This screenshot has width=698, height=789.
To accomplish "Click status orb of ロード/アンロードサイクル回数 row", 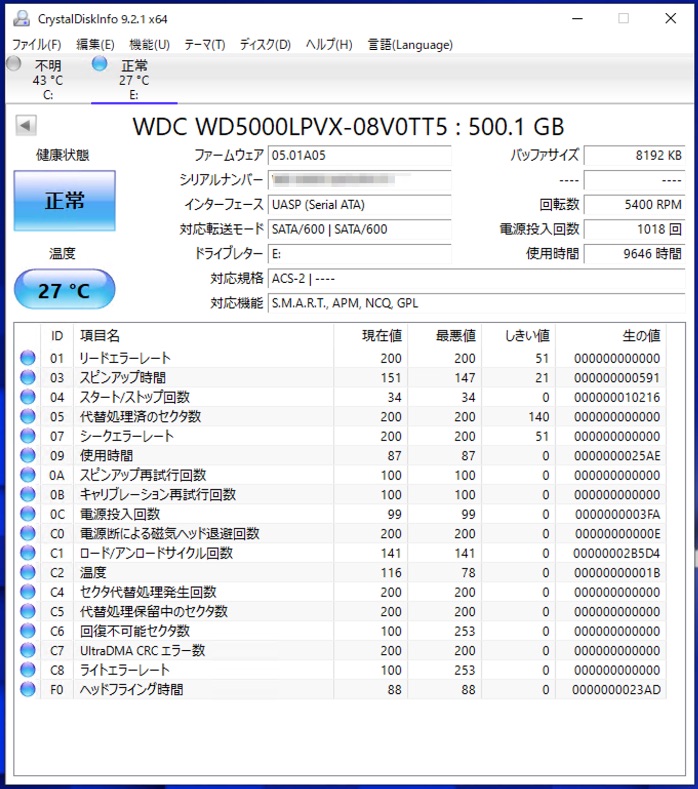I will (x=28, y=553).
